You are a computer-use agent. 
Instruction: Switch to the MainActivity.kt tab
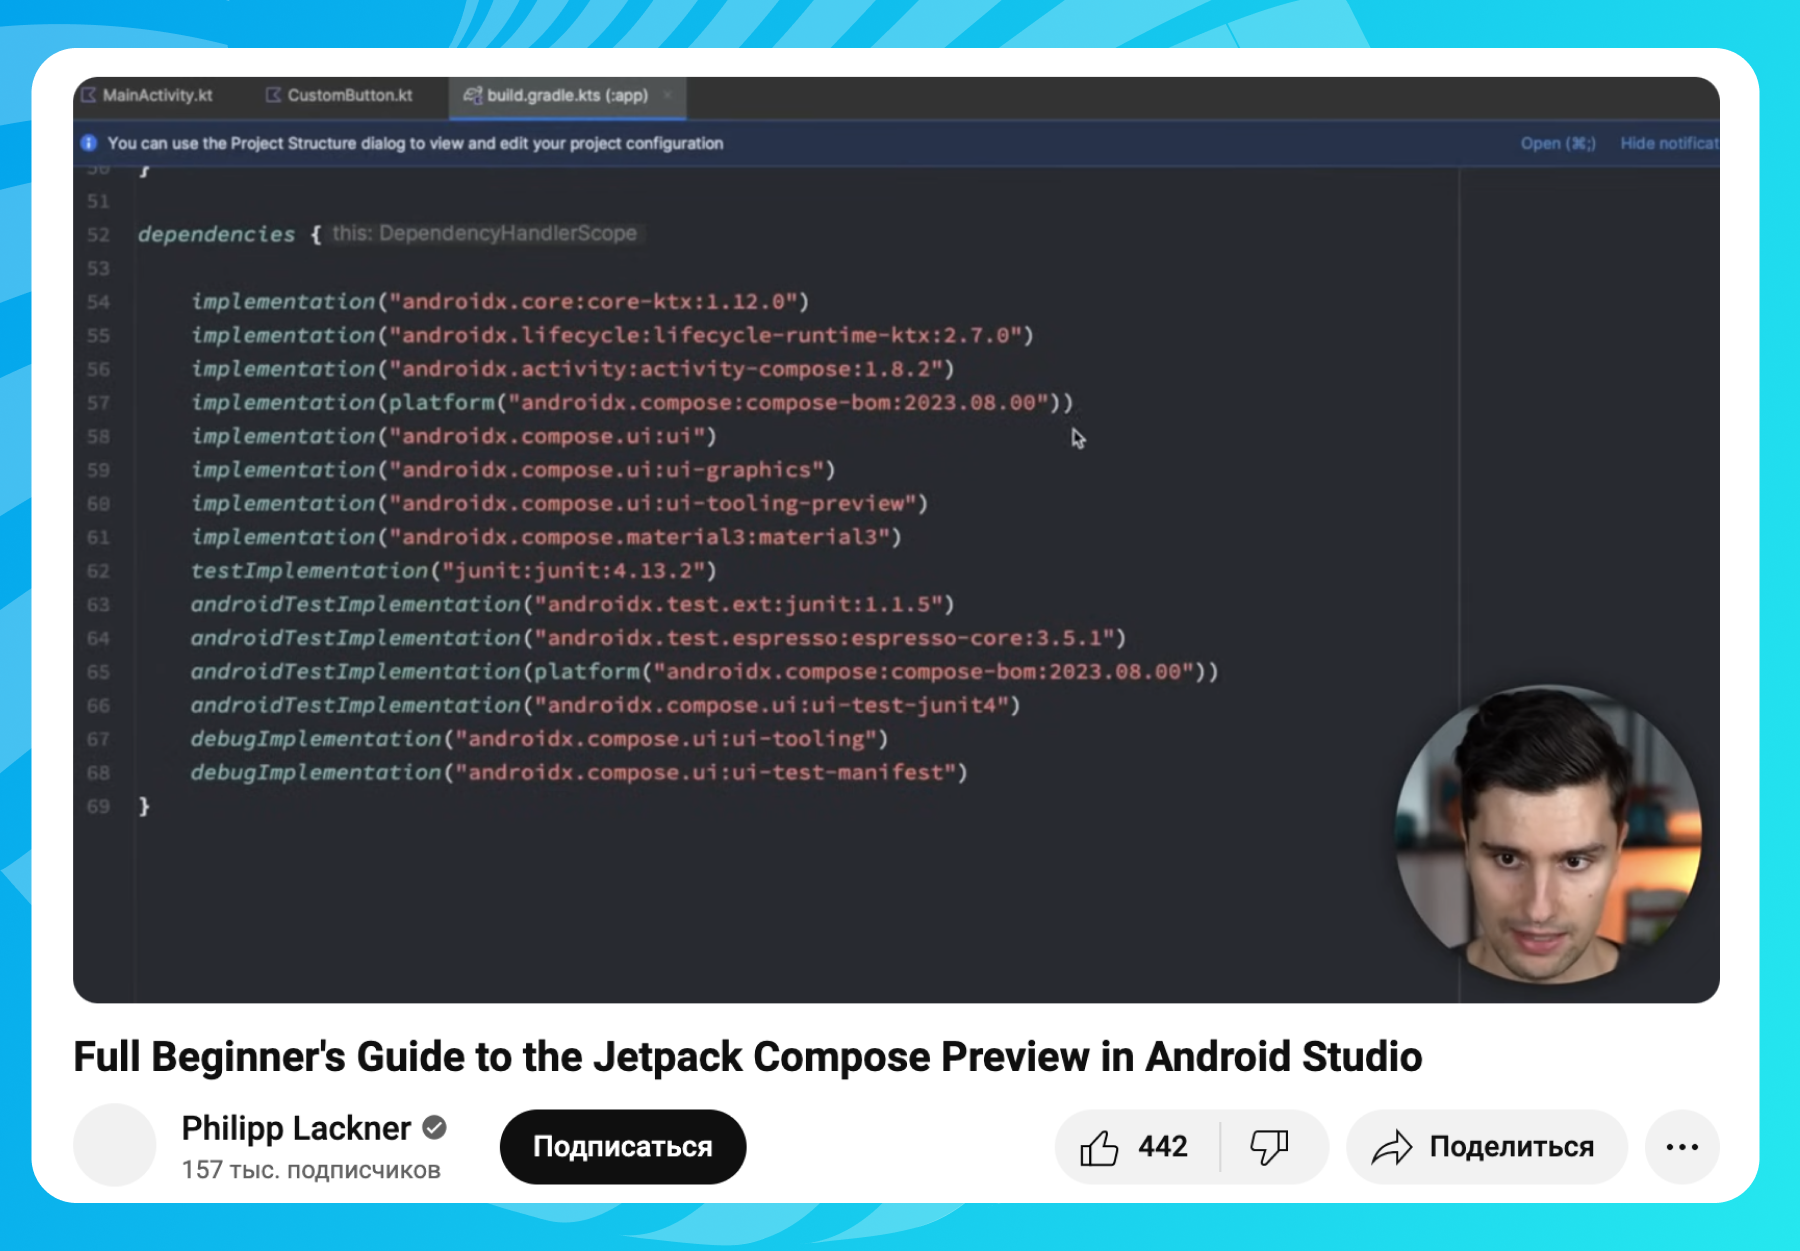[x=148, y=95]
